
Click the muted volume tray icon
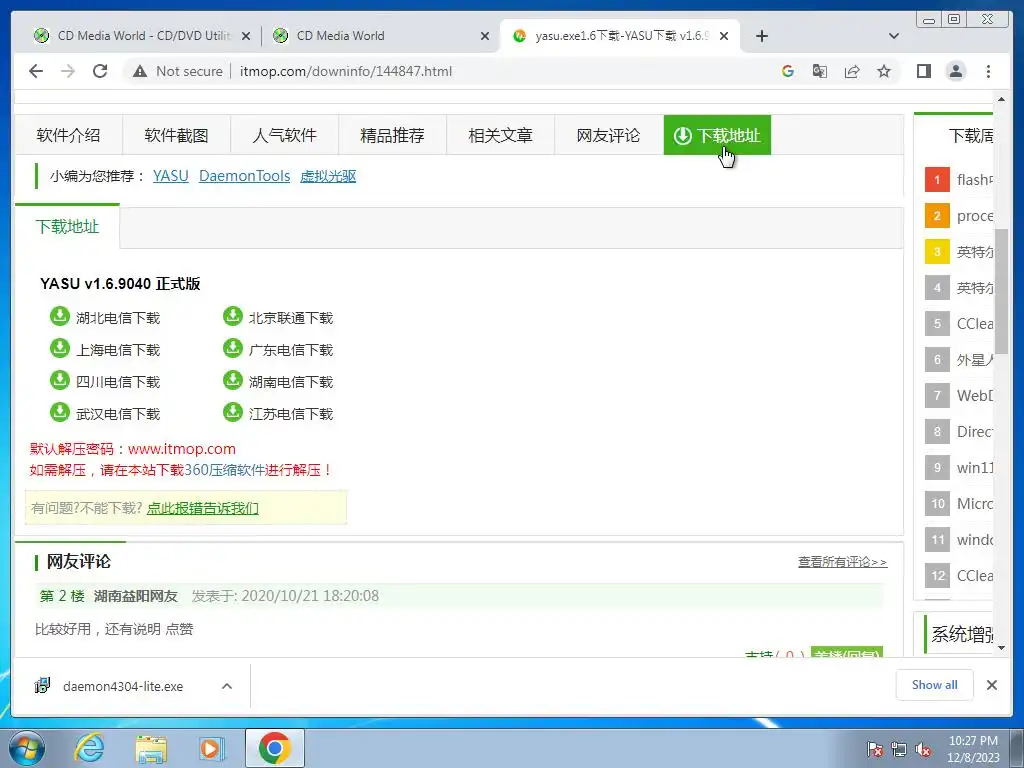coord(923,750)
